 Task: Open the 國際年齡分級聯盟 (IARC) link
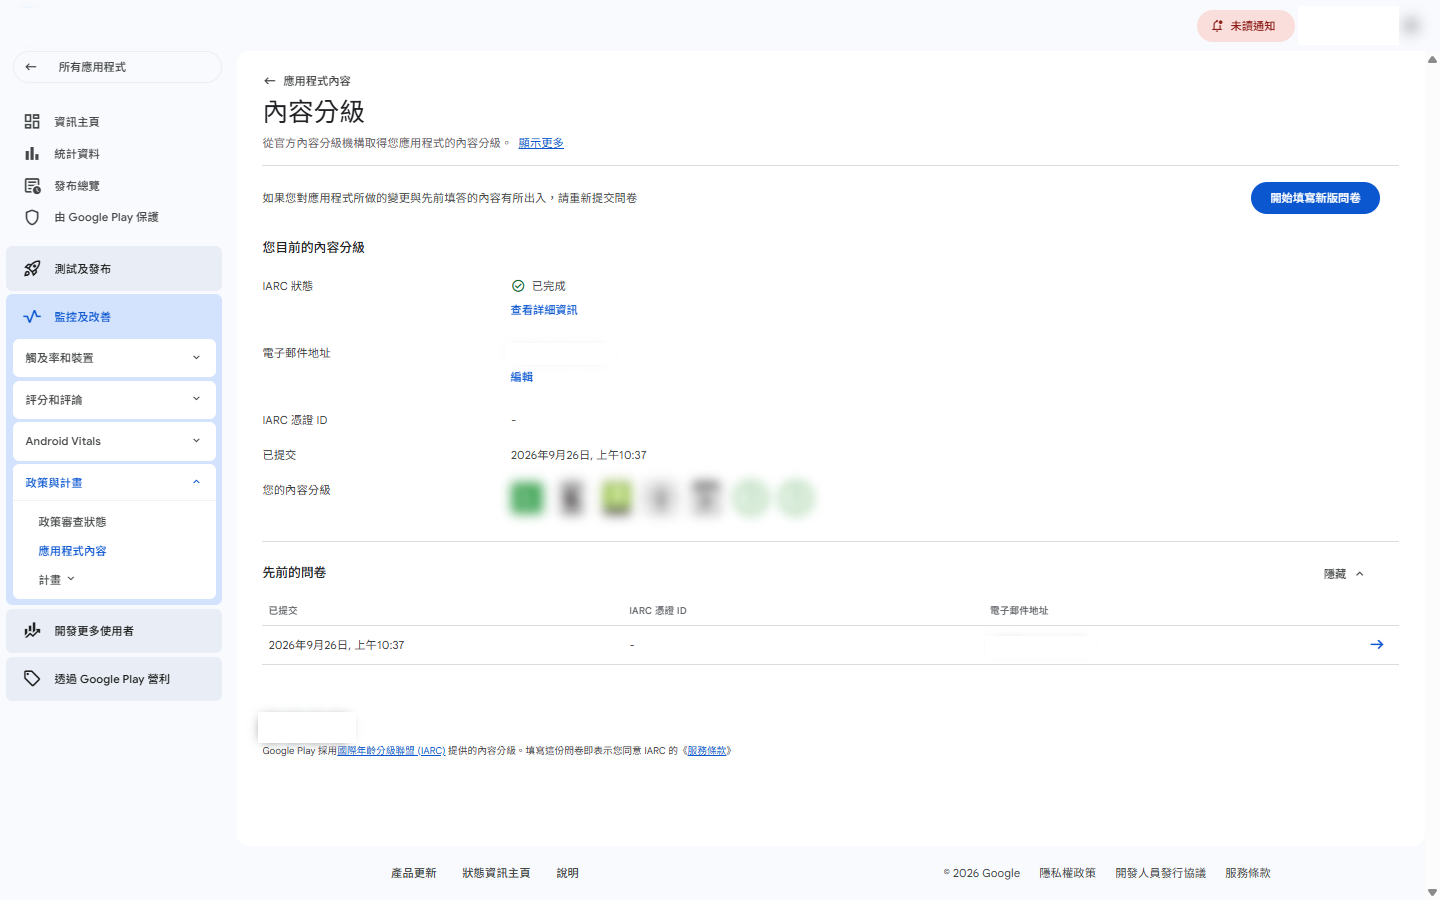click(x=391, y=751)
